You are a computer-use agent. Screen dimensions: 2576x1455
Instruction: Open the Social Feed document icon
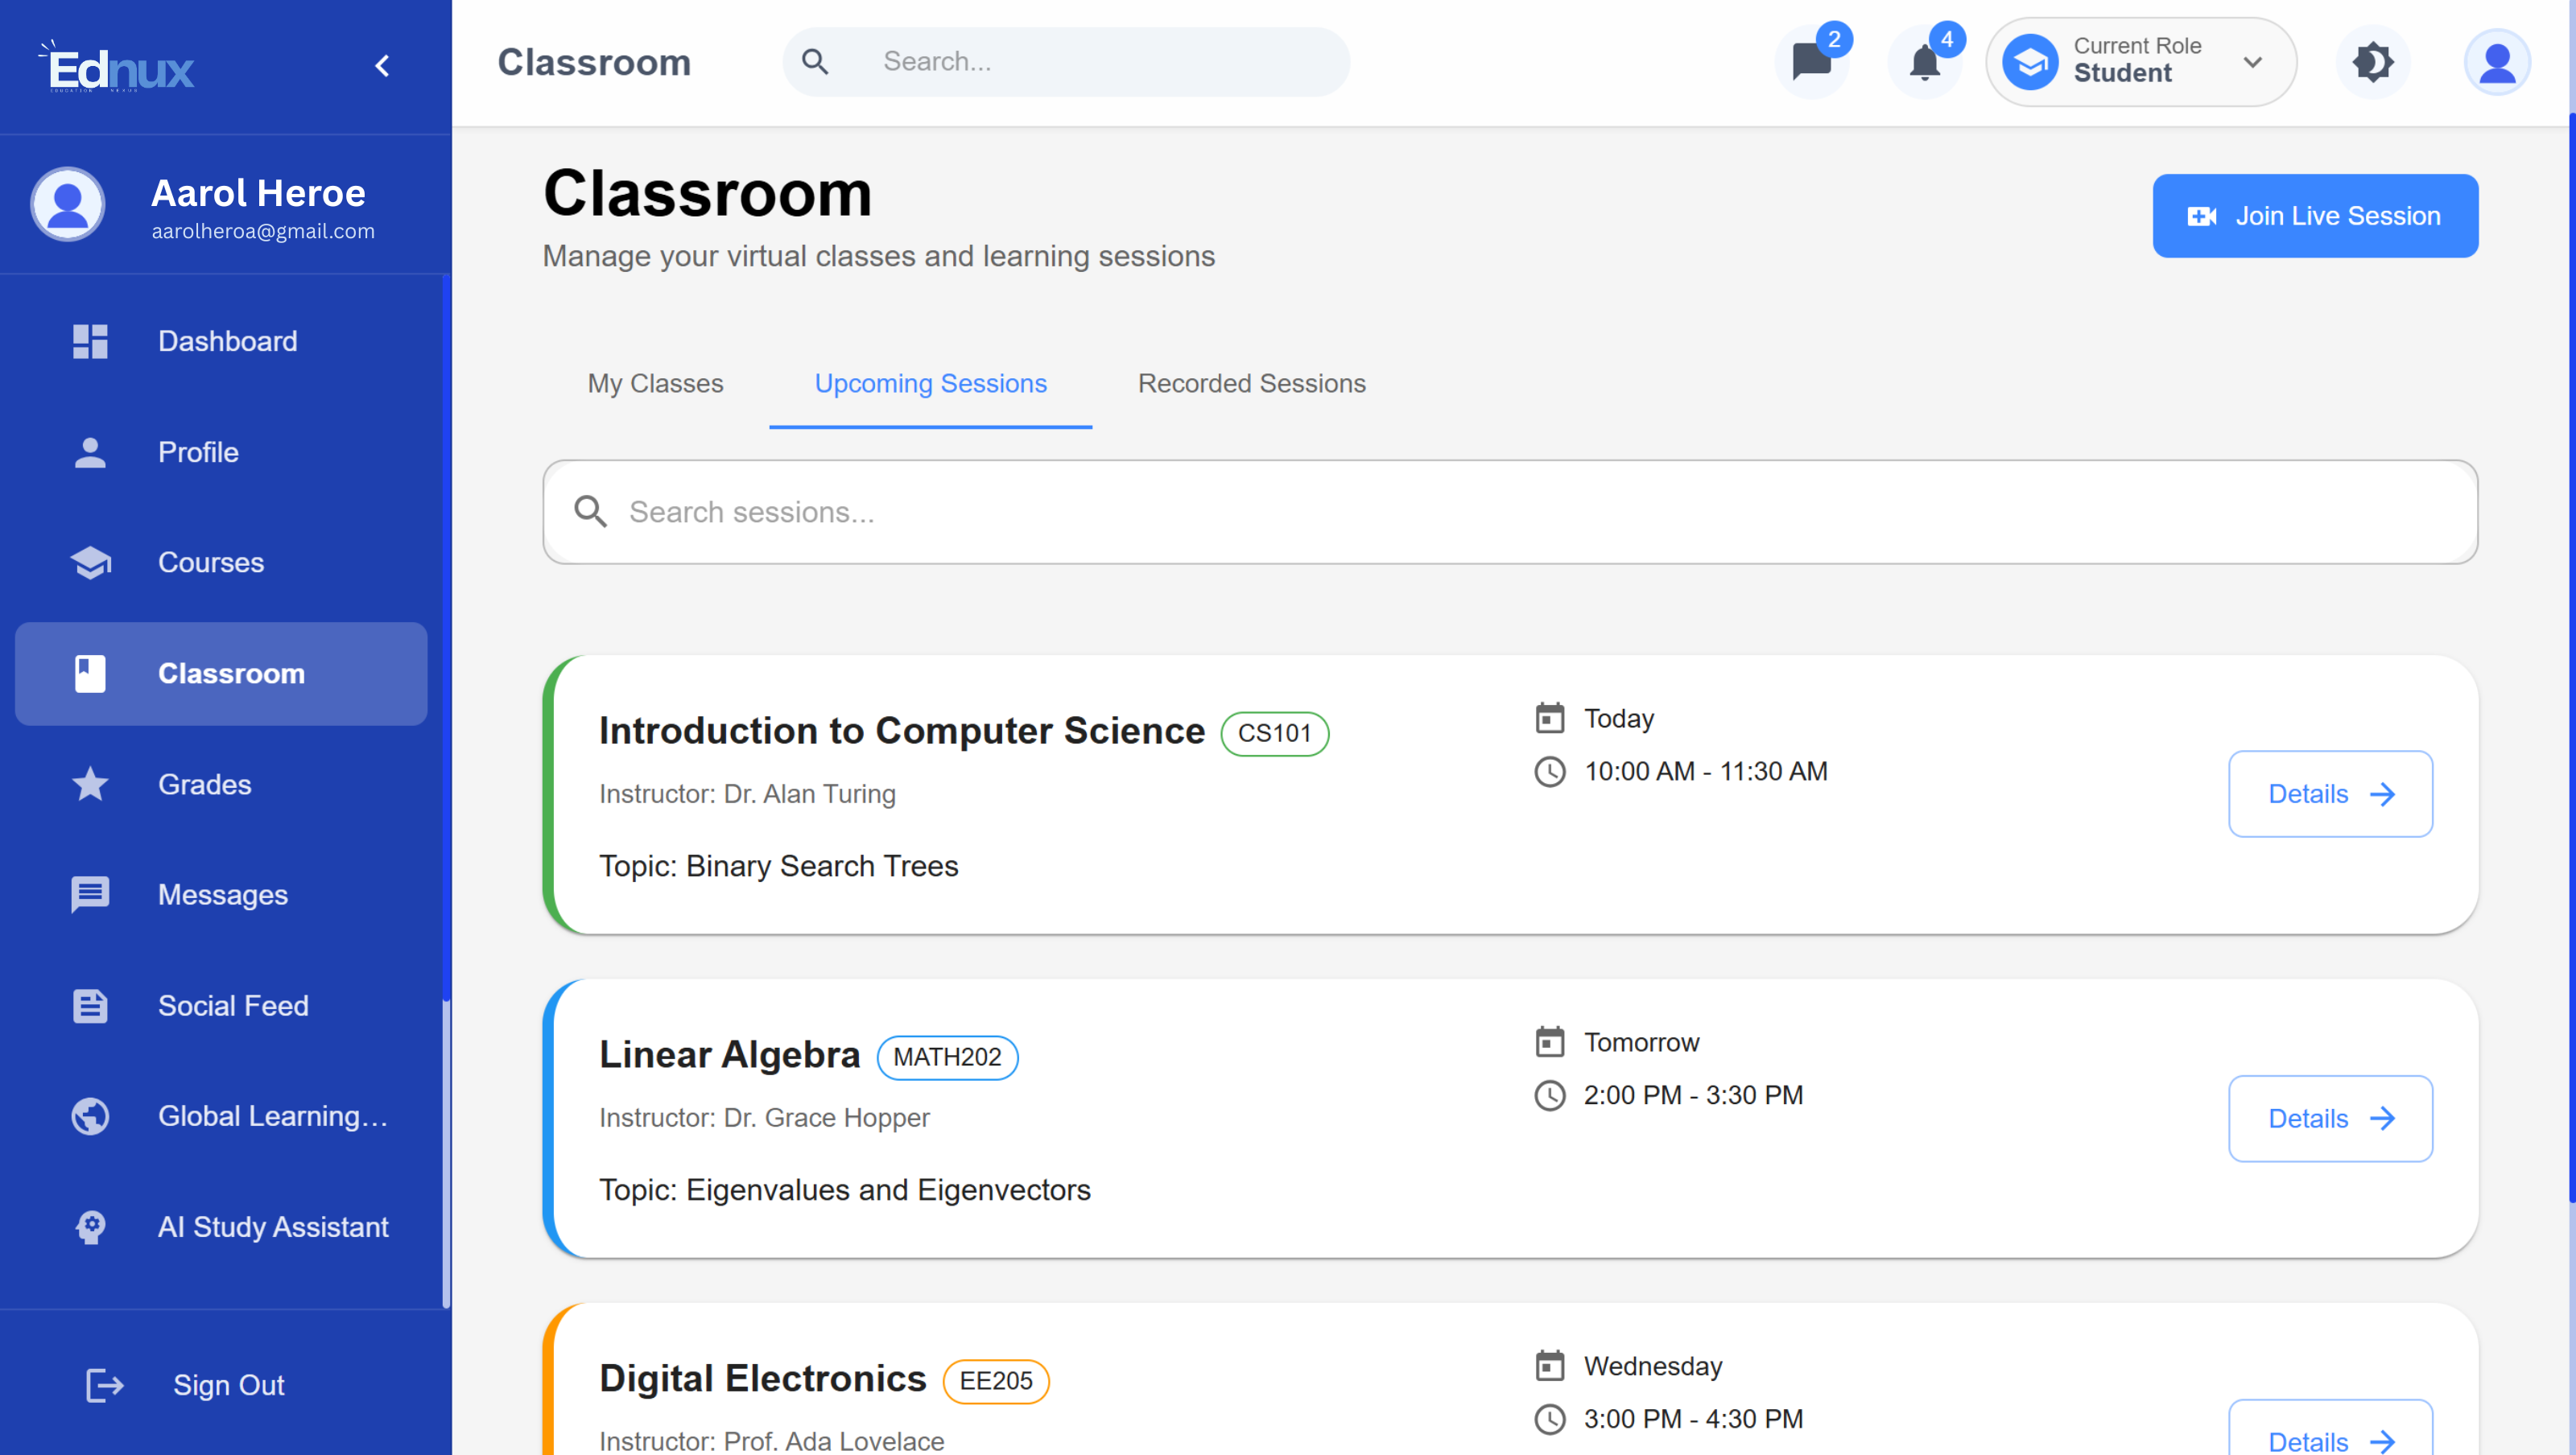pos(90,1006)
